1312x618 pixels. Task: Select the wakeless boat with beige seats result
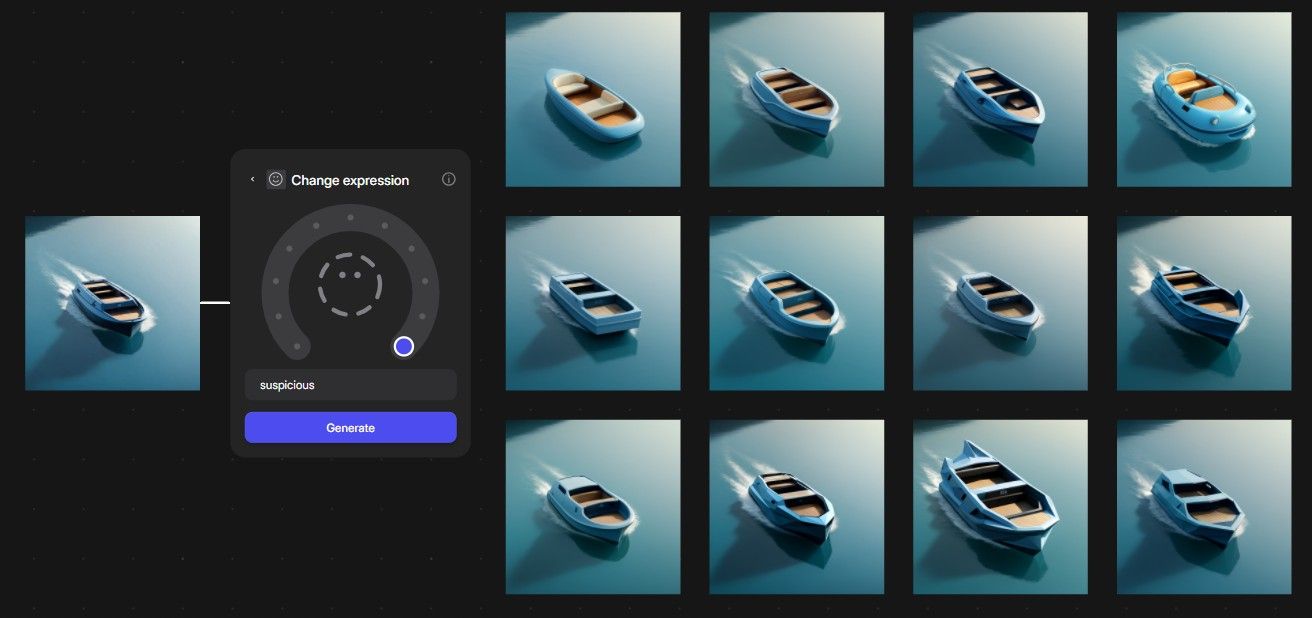593,99
